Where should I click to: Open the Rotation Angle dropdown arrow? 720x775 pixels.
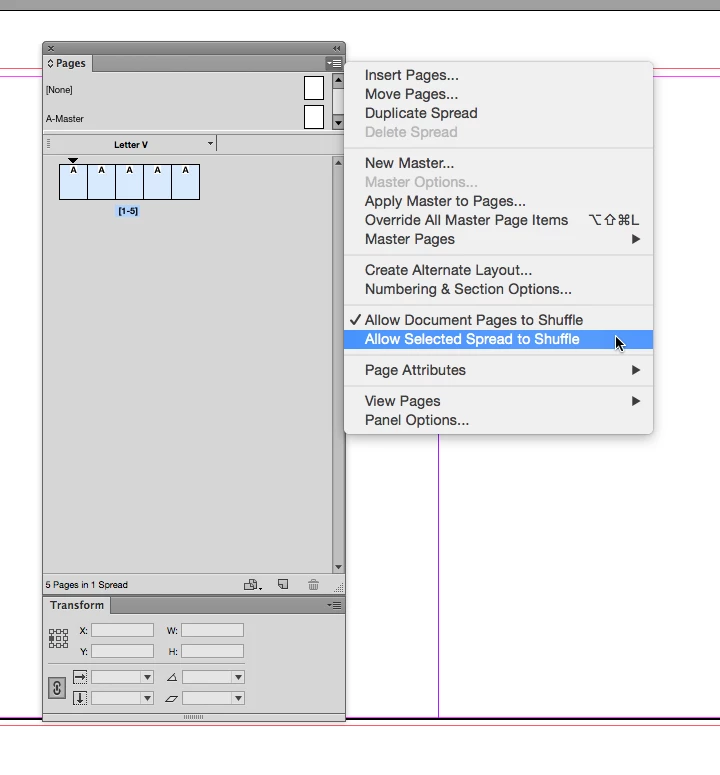point(238,677)
